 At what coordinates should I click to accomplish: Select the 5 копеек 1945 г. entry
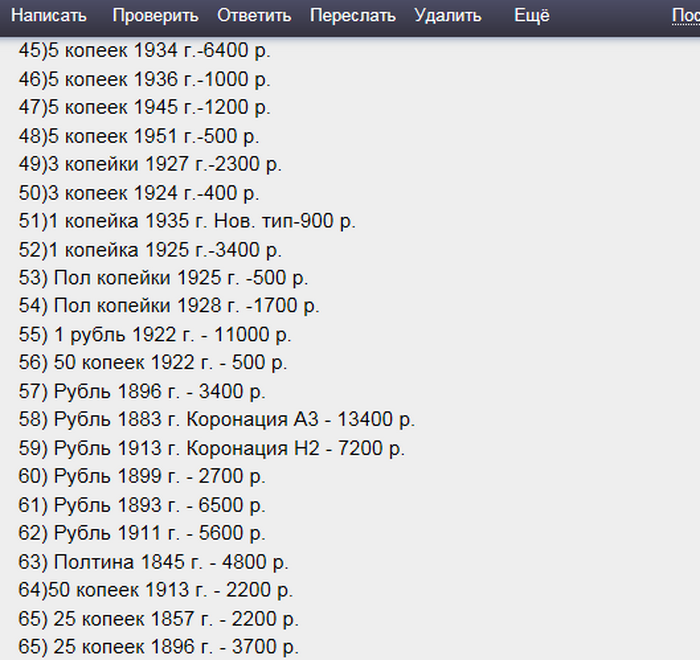[145, 107]
